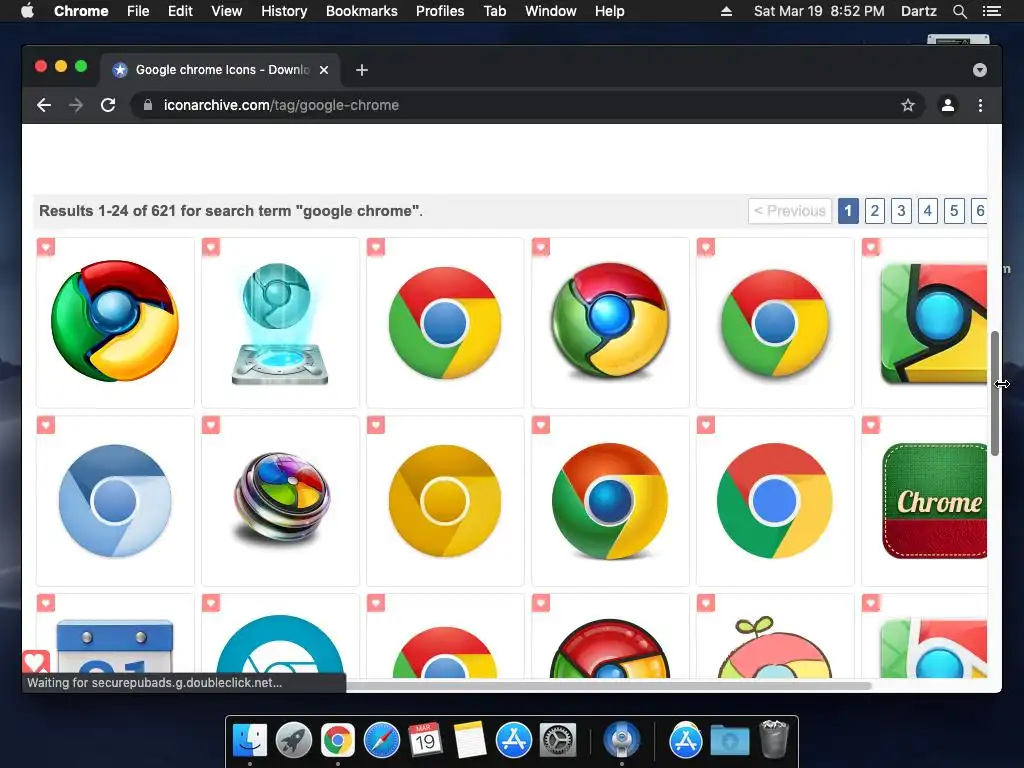Favorite the glossy 3D Chrome ball icon
The image size is (1024, 768).
click(x=46, y=247)
